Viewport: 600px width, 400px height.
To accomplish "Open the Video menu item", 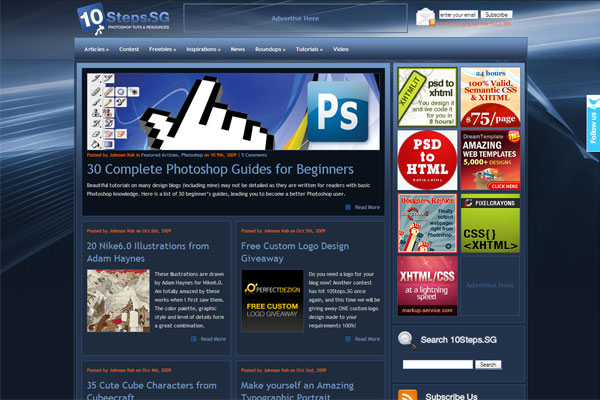I will [x=341, y=49].
